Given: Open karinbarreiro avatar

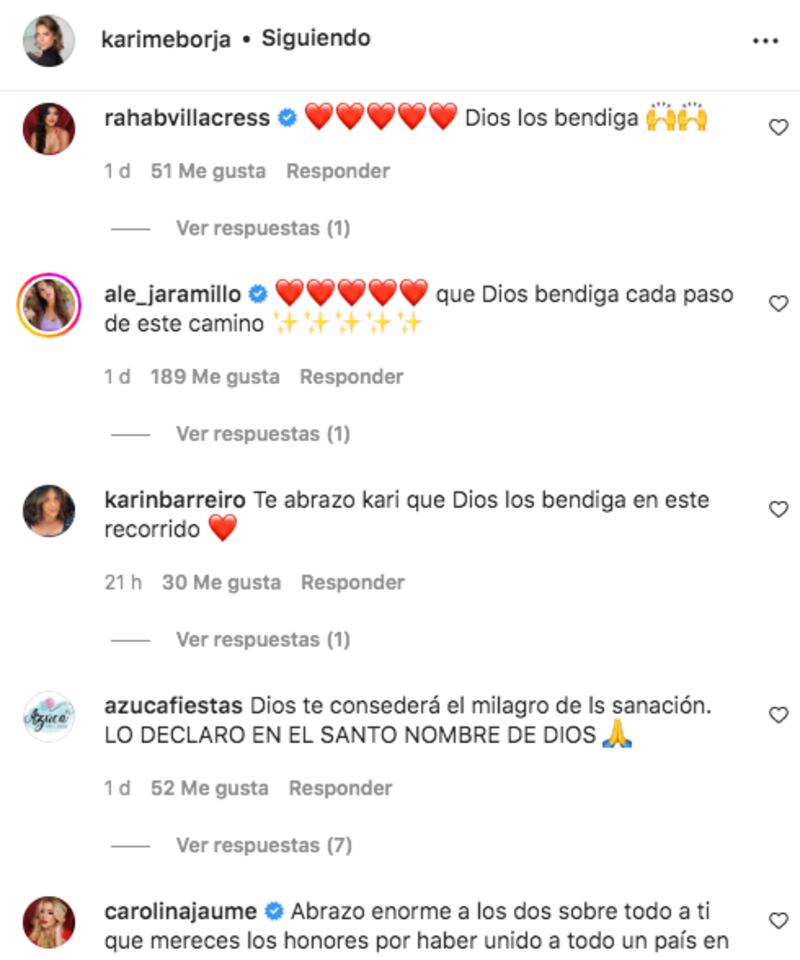Looking at the screenshot, I should pyautogui.click(x=48, y=511).
